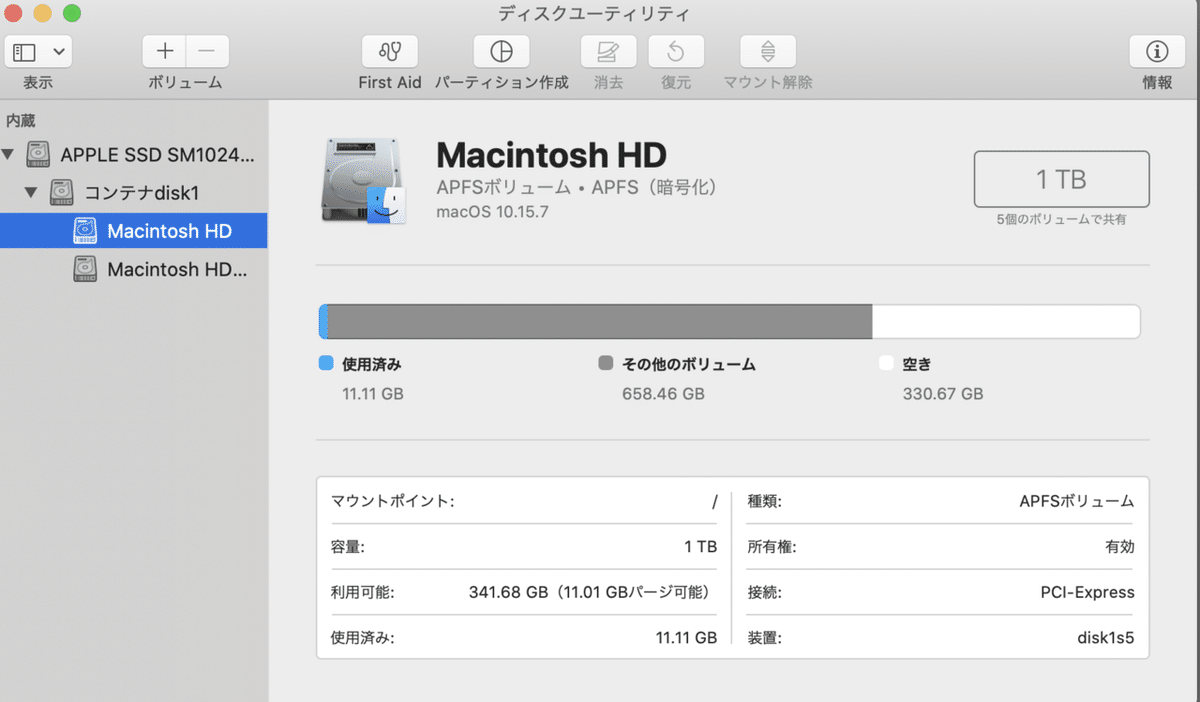Click the Macintosh HD title heading
The width and height of the screenshot is (1200, 702).
552,155
